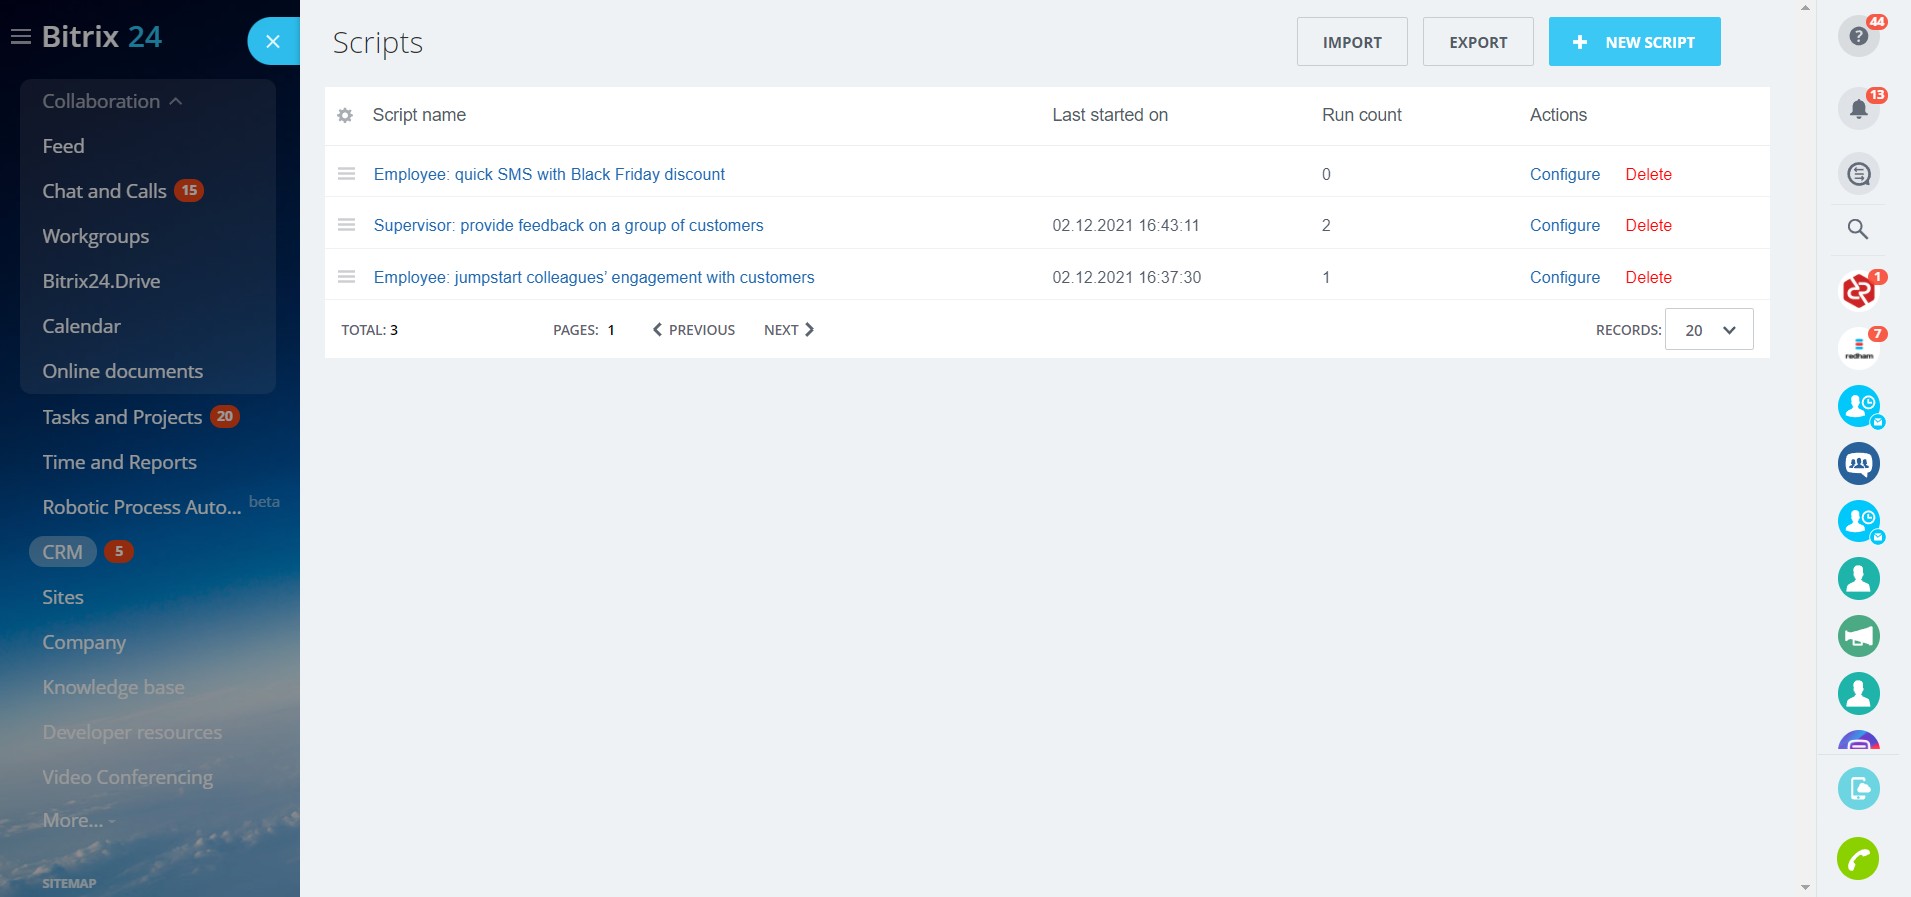Close the slider with the X button

click(x=272, y=42)
